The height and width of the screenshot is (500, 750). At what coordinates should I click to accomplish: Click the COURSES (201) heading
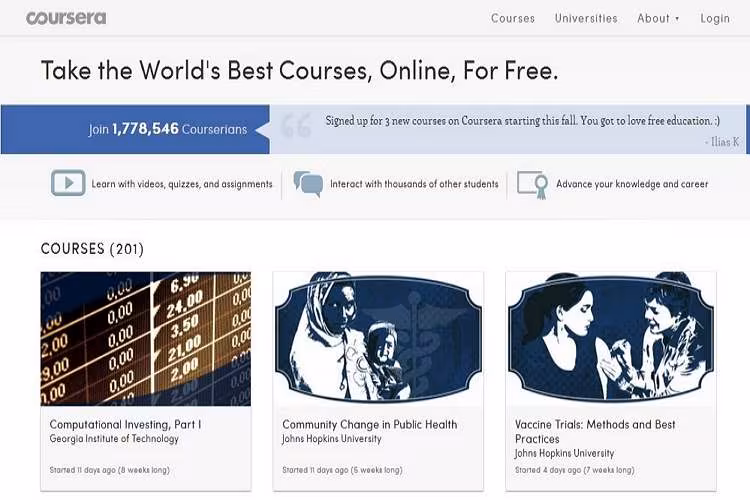[x=92, y=249]
